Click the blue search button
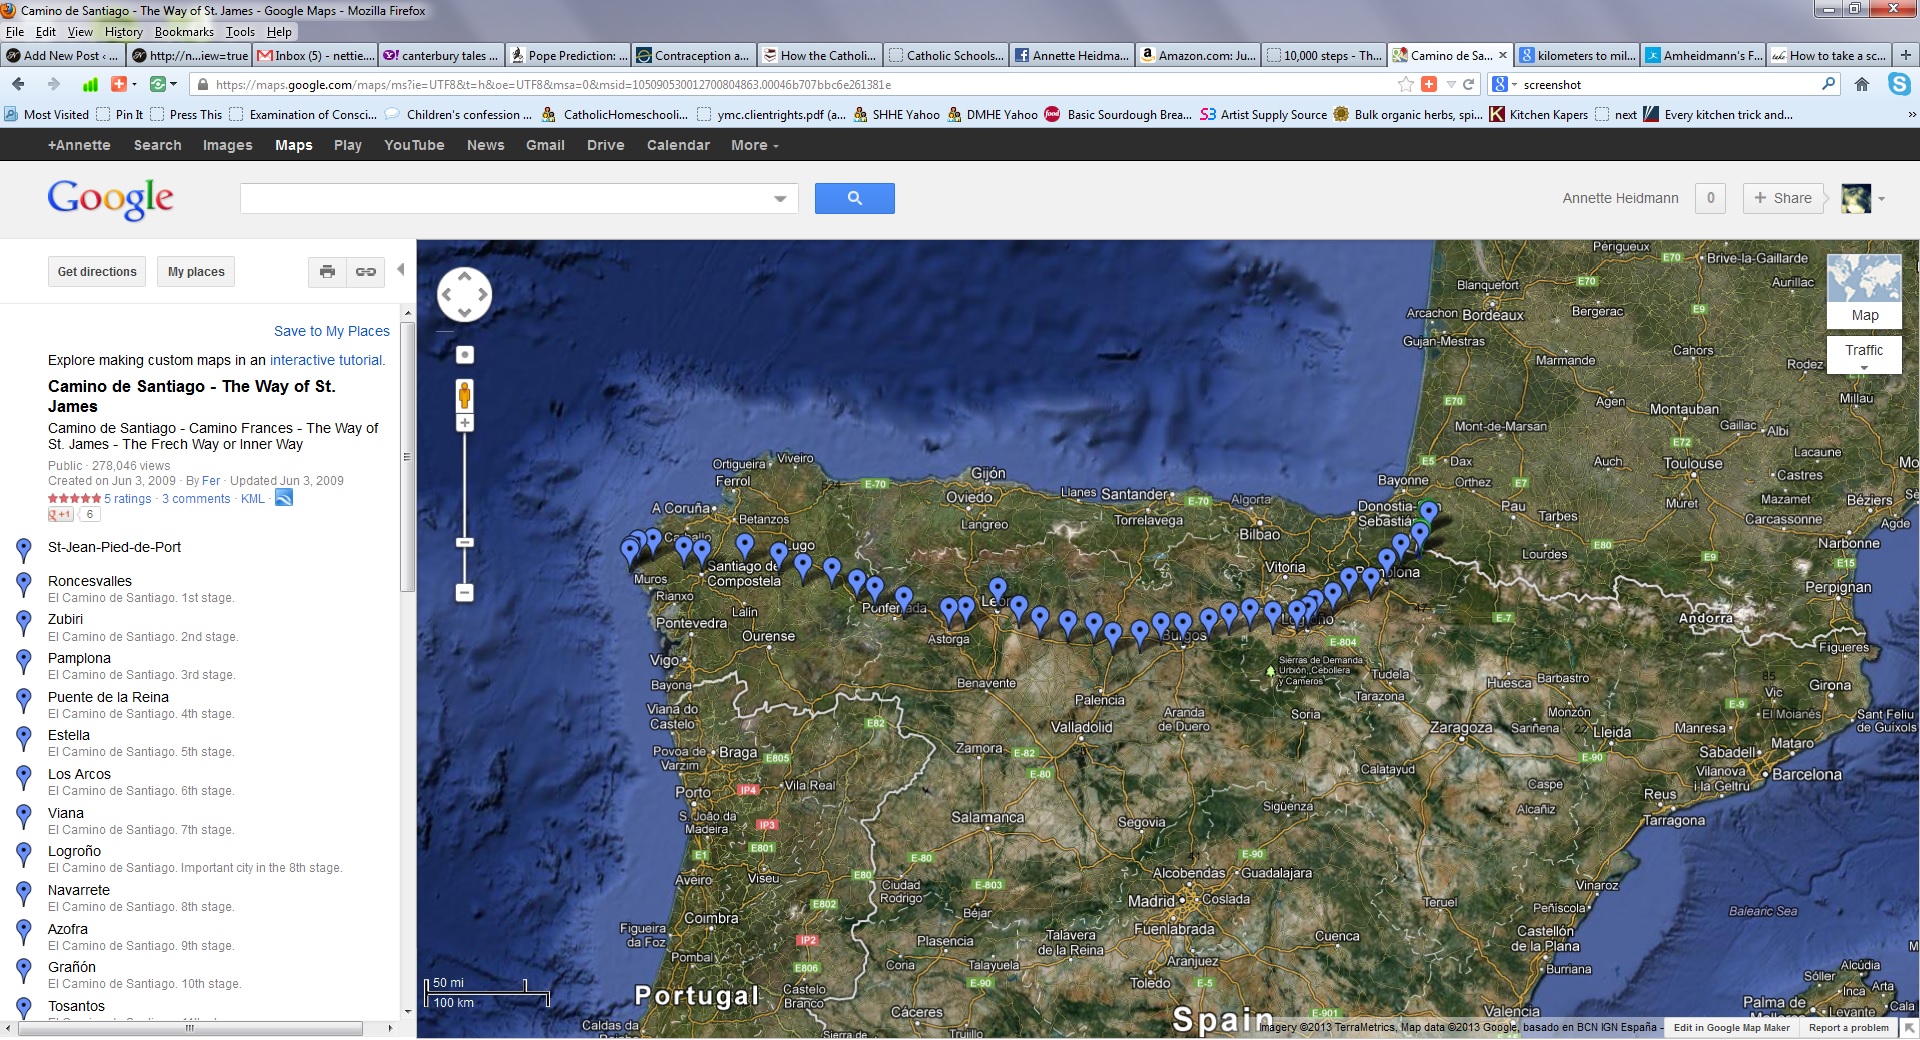This screenshot has height=1040, width=1920. [x=854, y=198]
